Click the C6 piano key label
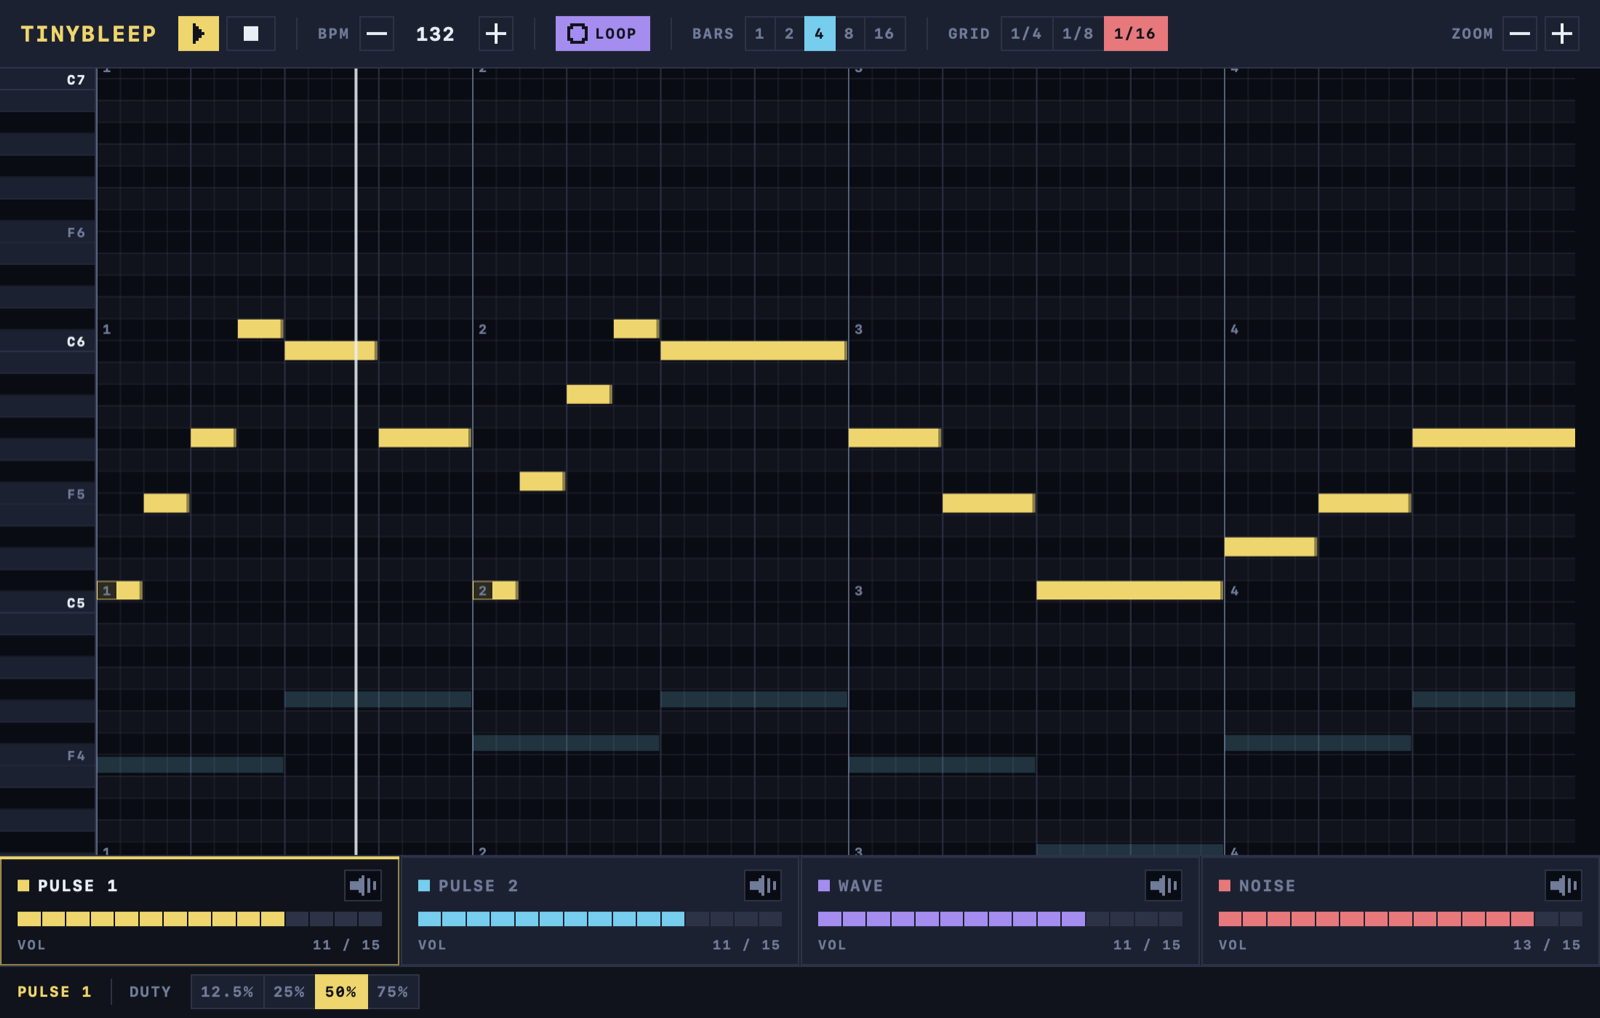Image resolution: width=1600 pixels, height=1018 pixels. (x=76, y=342)
